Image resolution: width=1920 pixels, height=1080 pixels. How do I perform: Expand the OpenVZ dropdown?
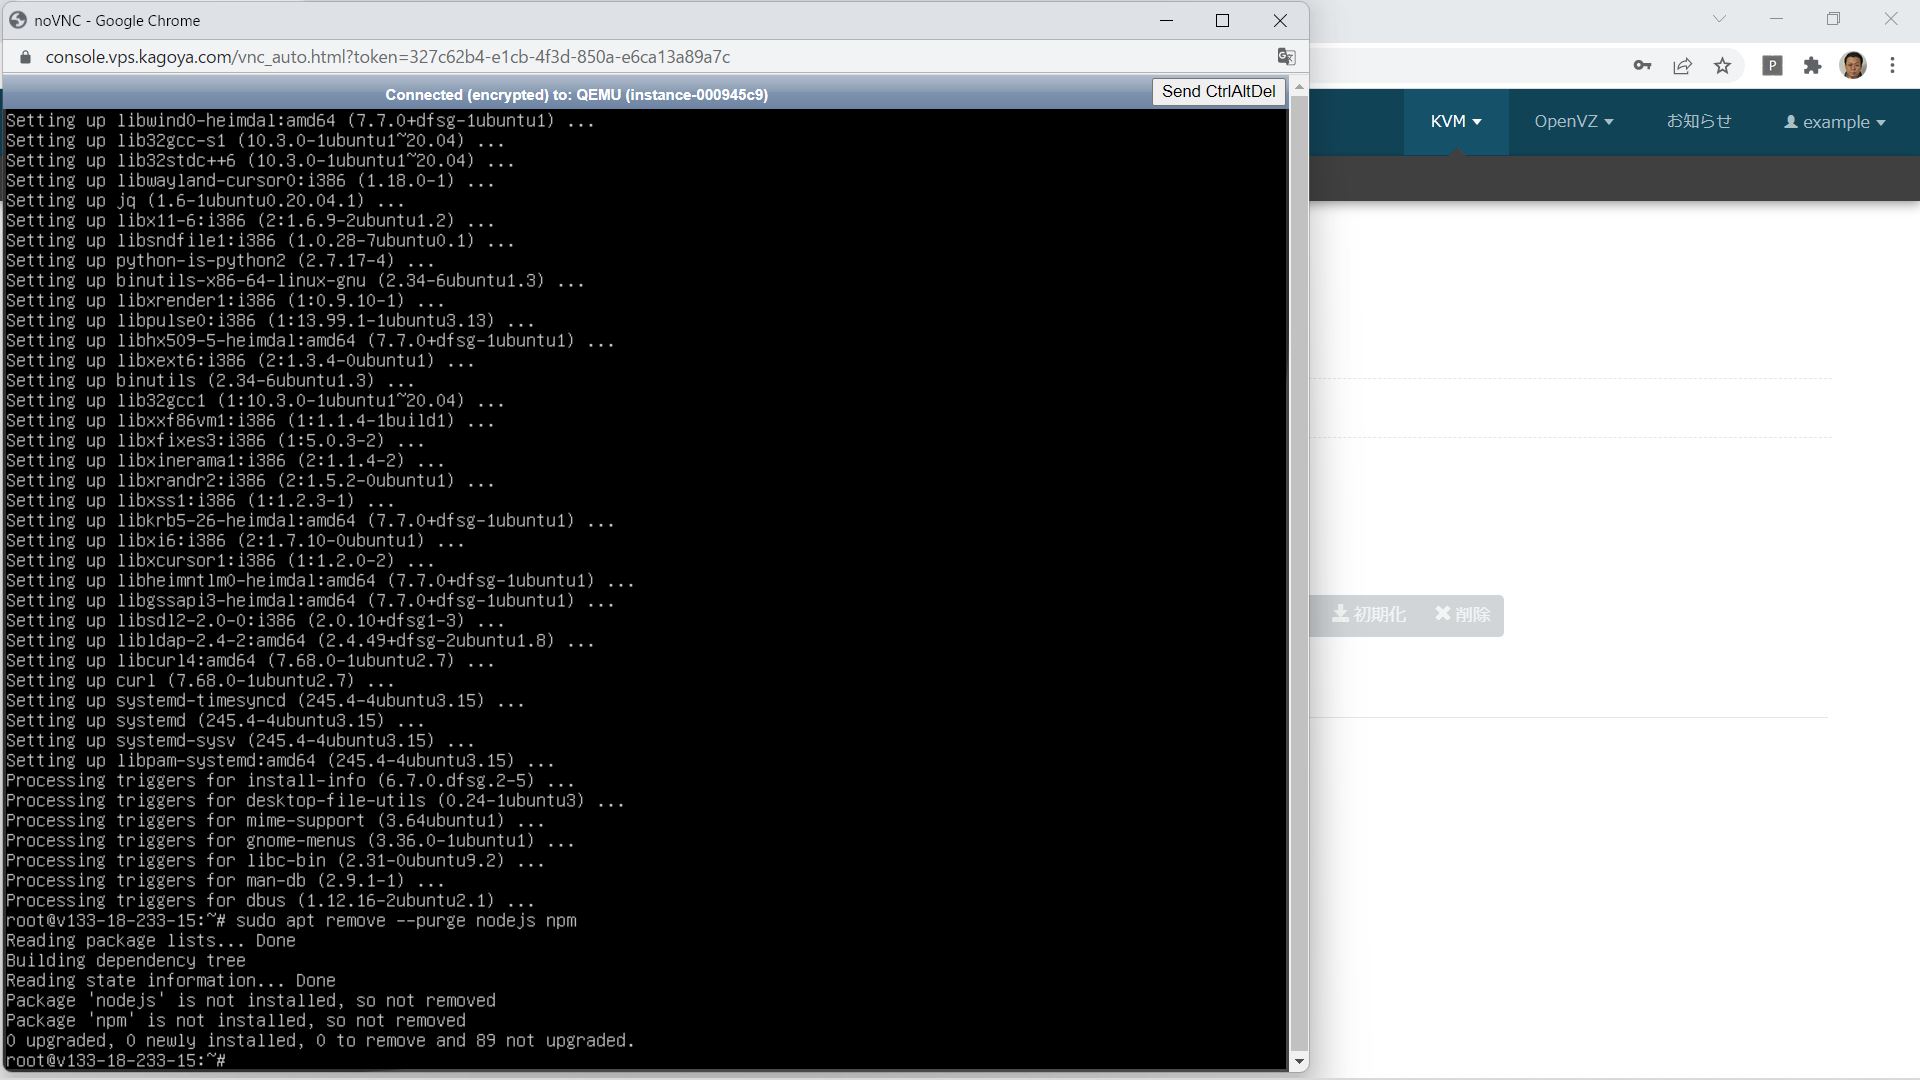(x=1572, y=122)
